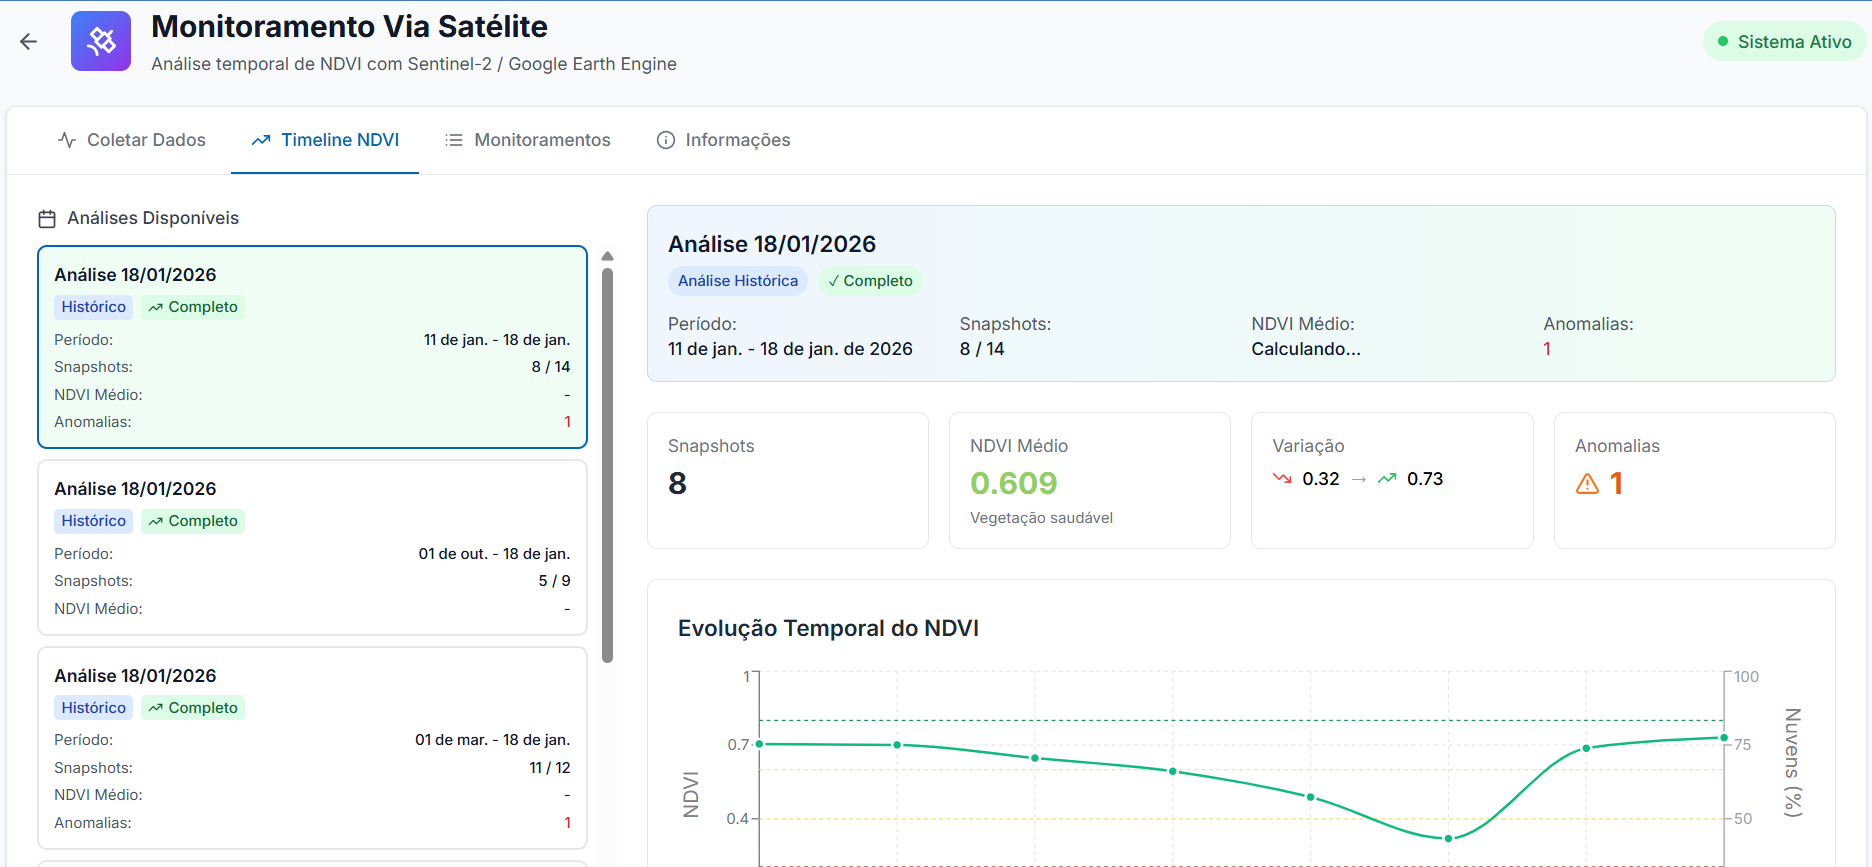Switch to the Timeline NDVI tab
Viewport: 1872px width, 867px height.
point(325,140)
